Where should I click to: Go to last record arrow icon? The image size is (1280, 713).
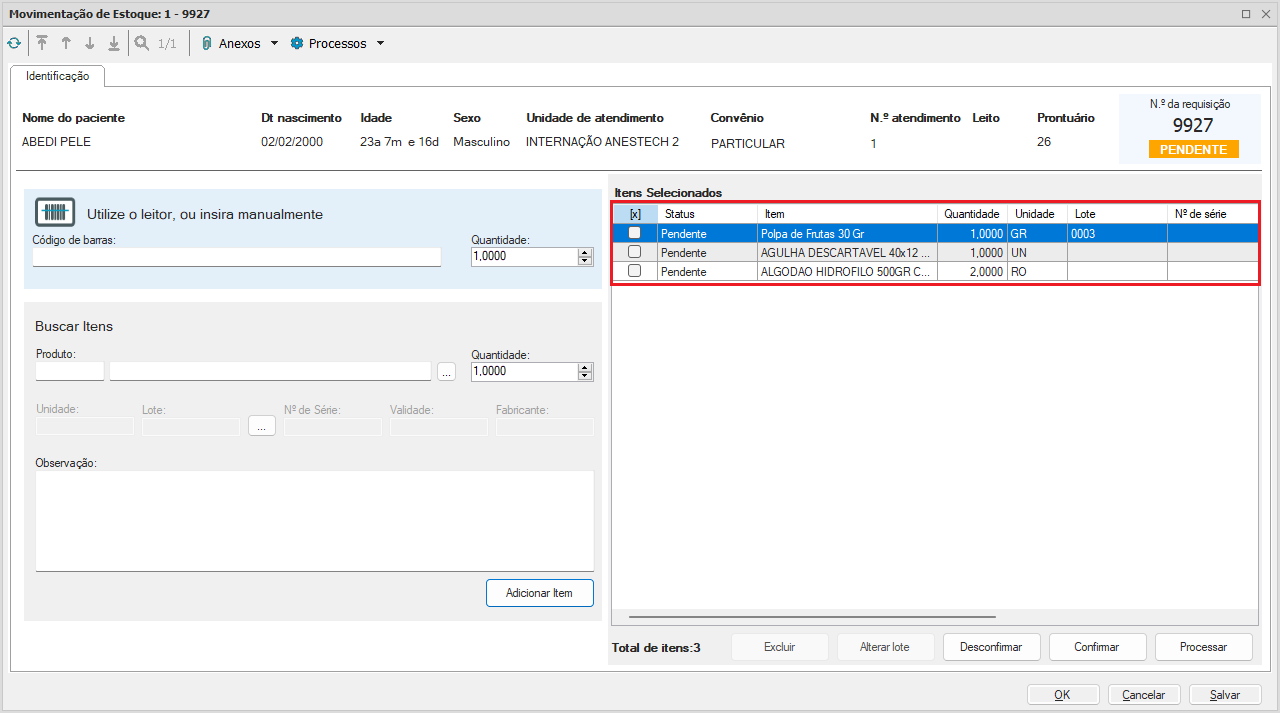(x=114, y=44)
